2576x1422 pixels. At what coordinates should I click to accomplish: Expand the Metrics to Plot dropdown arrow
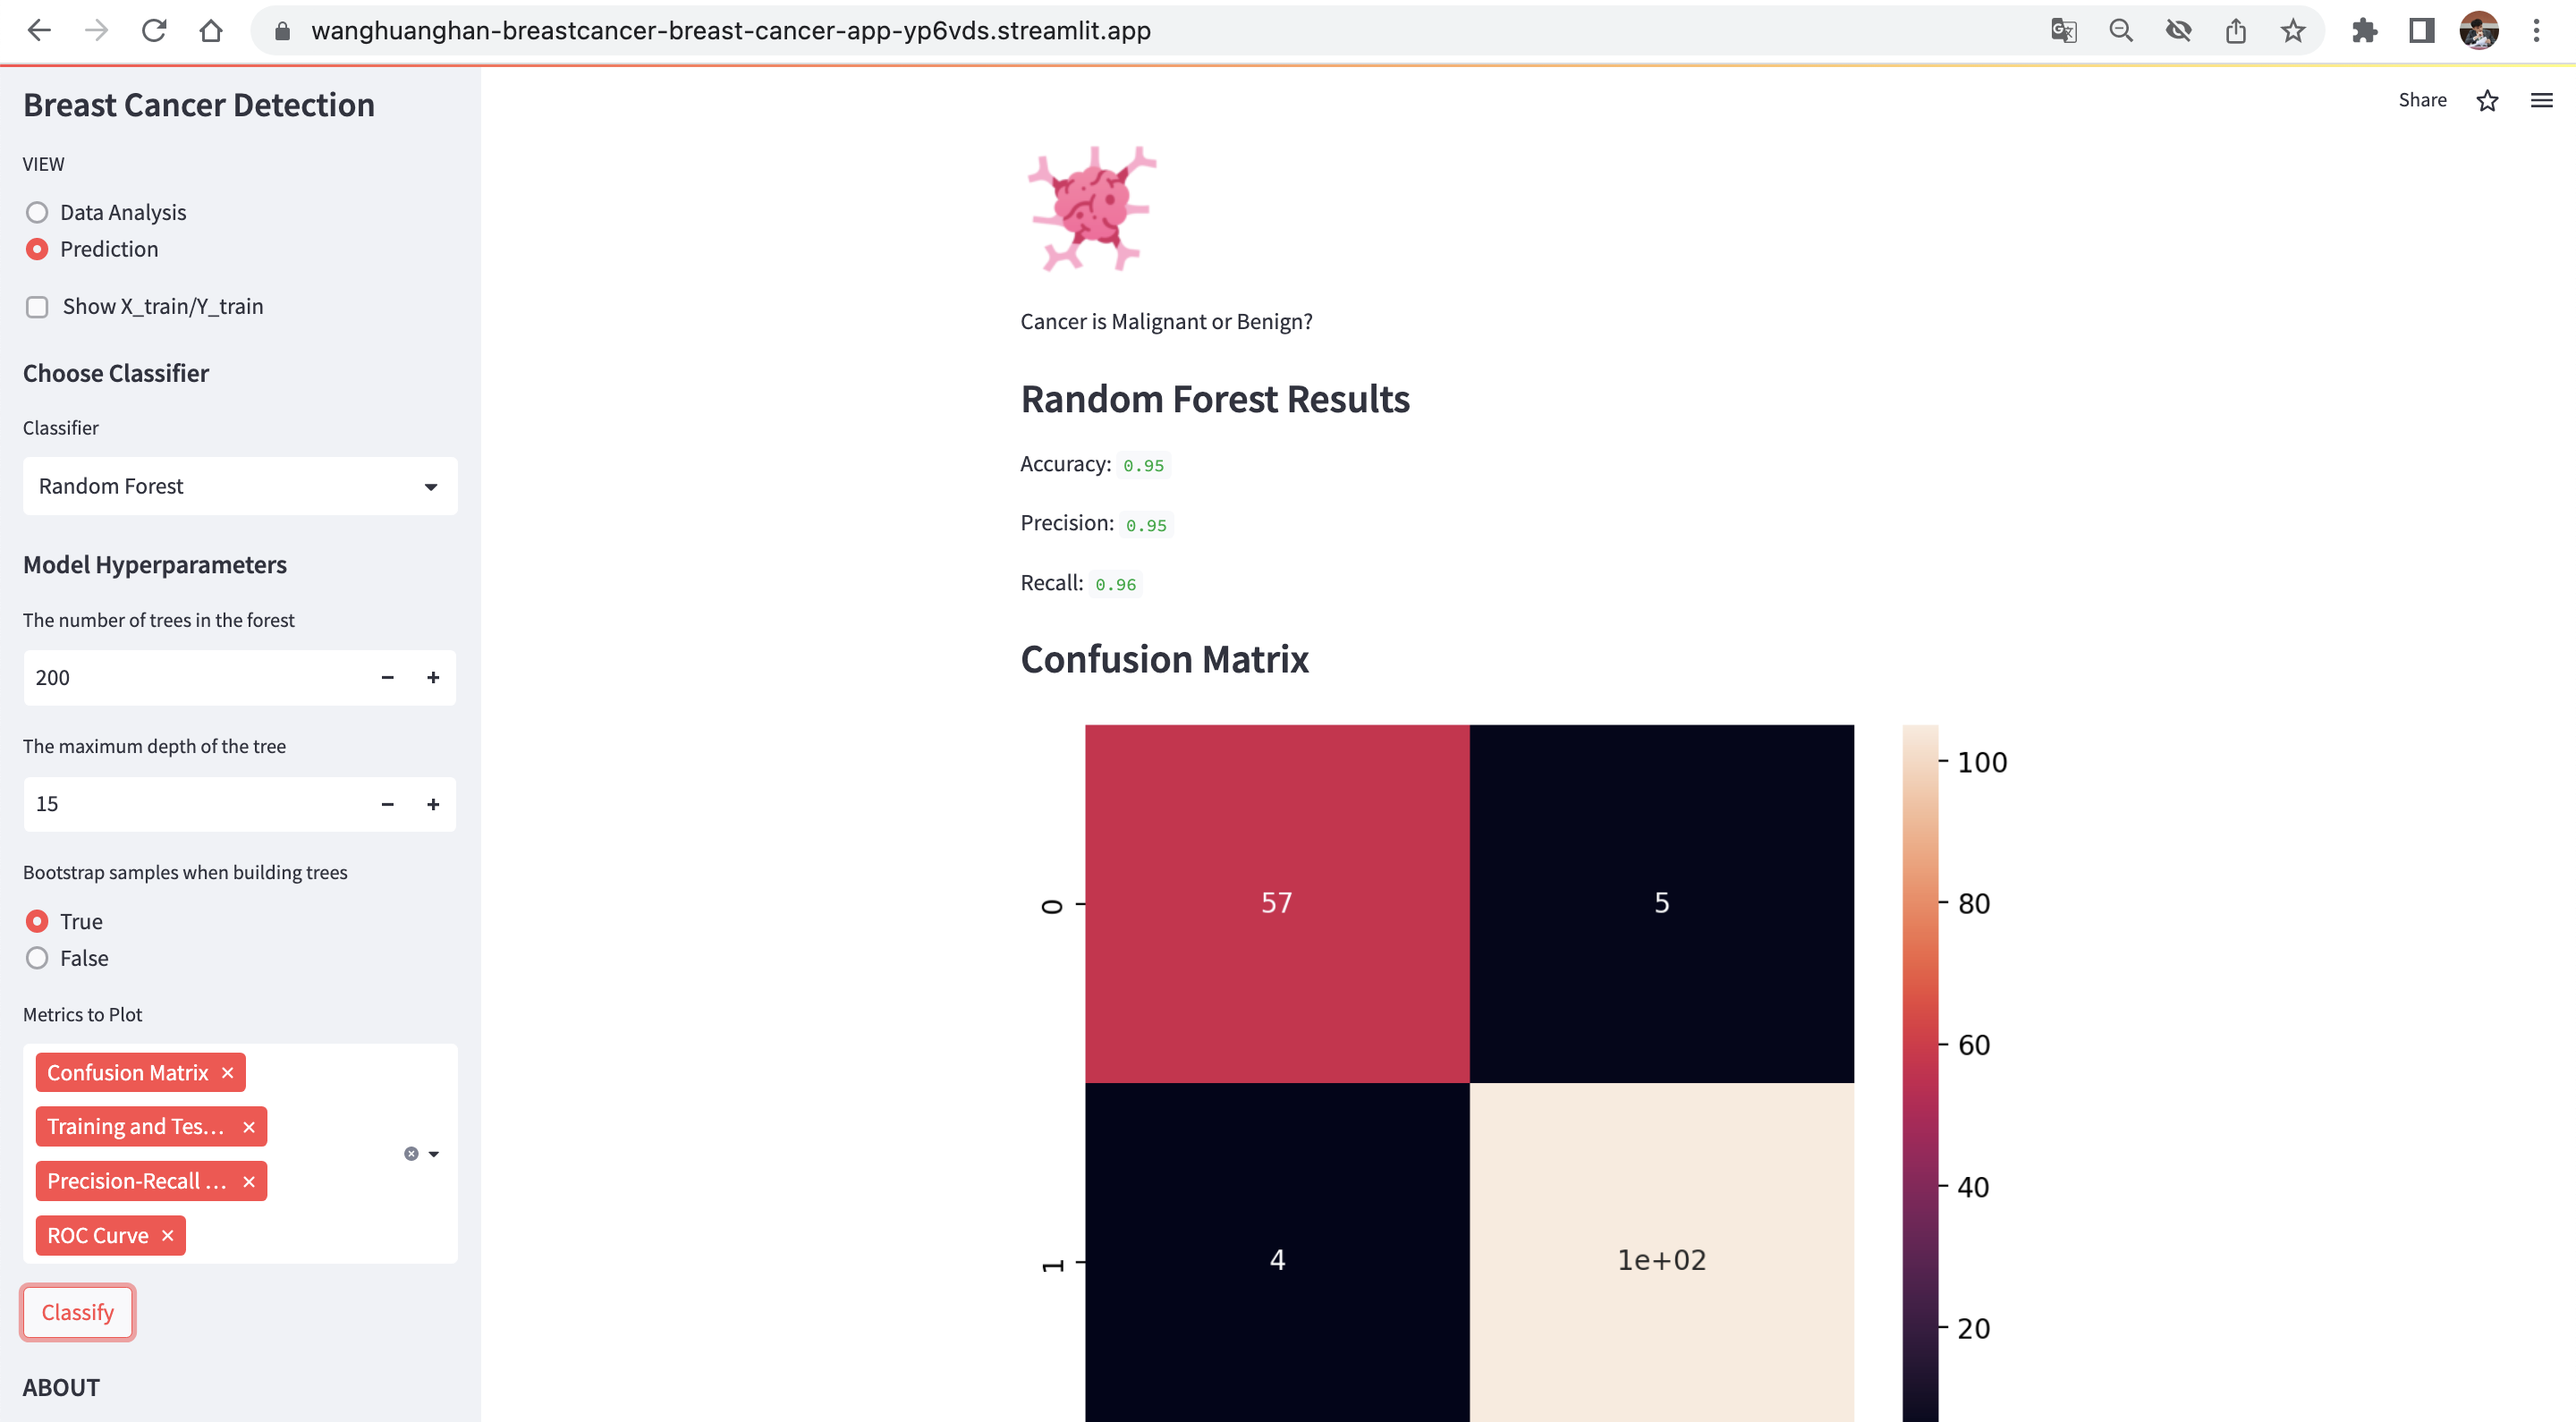[x=434, y=1154]
